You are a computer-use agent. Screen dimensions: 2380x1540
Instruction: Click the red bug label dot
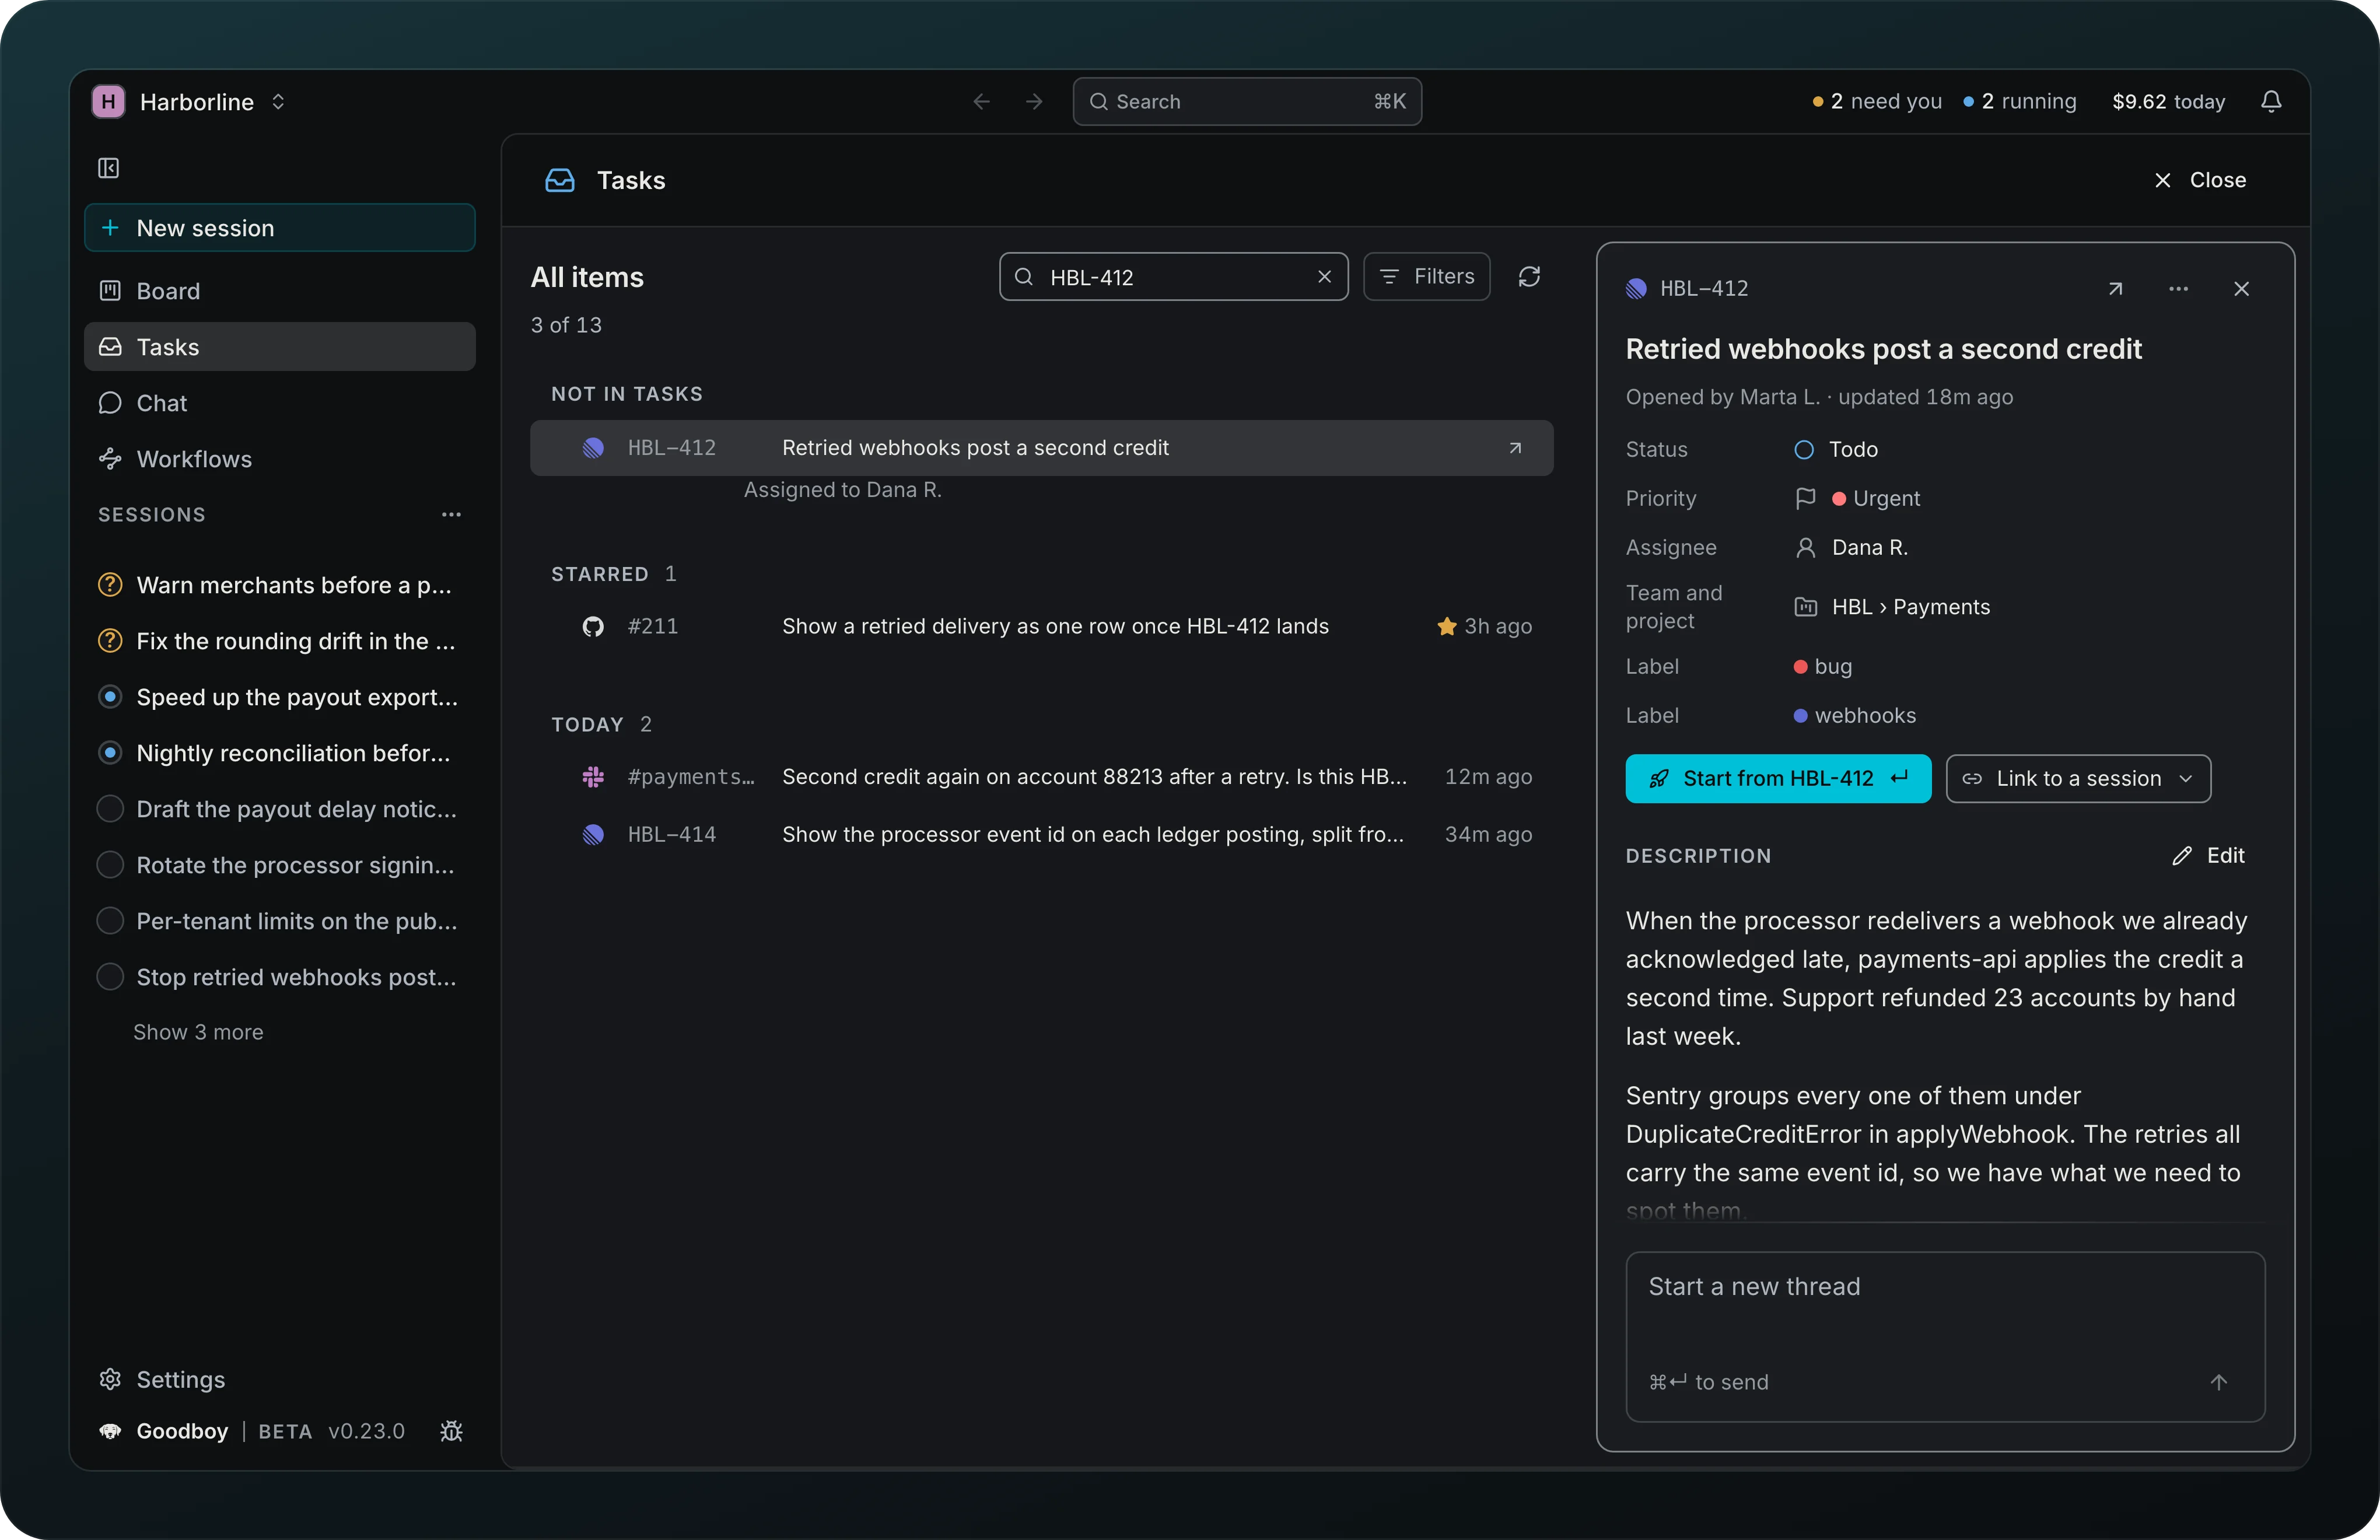(x=1800, y=667)
